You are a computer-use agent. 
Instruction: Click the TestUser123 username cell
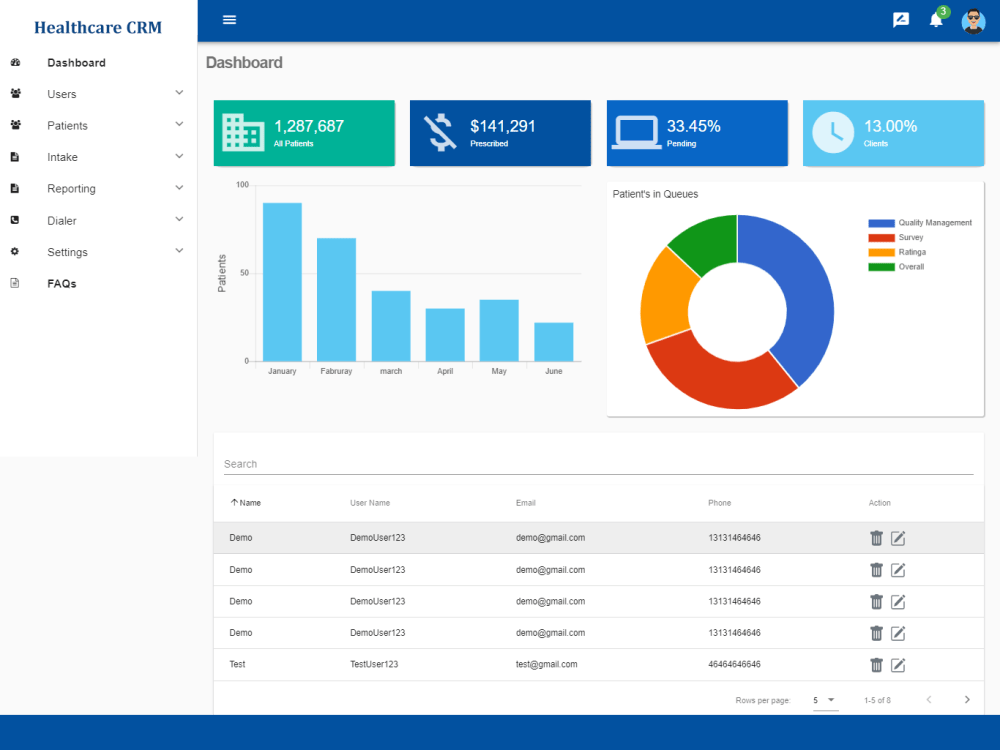[374, 664]
